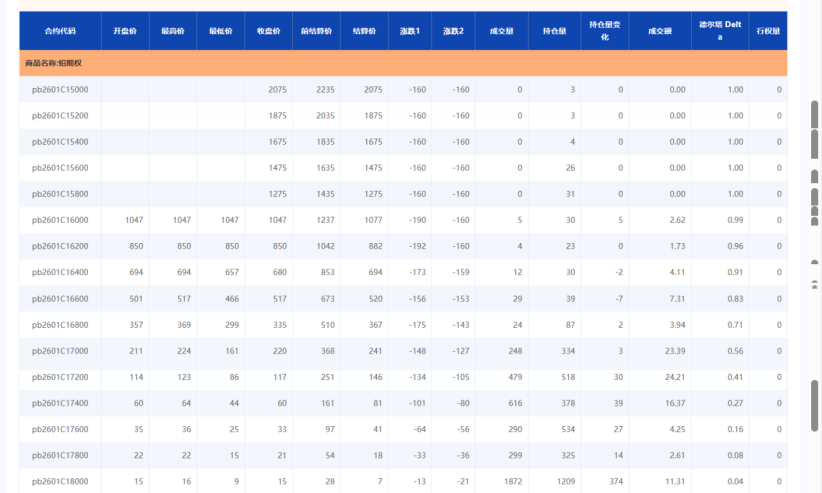The height and width of the screenshot is (493, 822).
Task: Select contract code pb2601C16600
Action: (60, 299)
